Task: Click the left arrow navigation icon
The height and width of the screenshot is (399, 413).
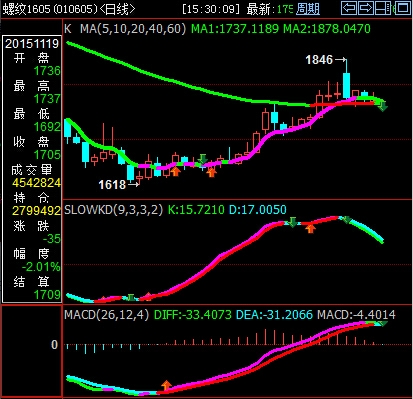Action: pos(349,8)
